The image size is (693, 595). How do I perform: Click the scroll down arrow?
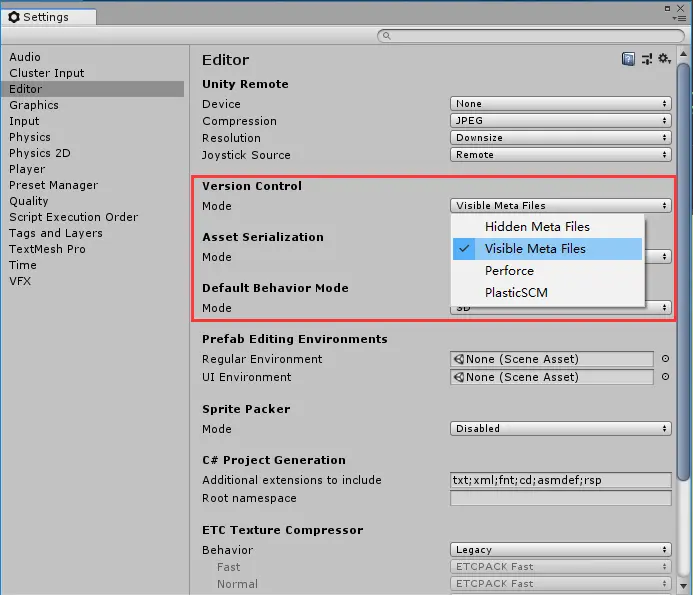pos(683,586)
